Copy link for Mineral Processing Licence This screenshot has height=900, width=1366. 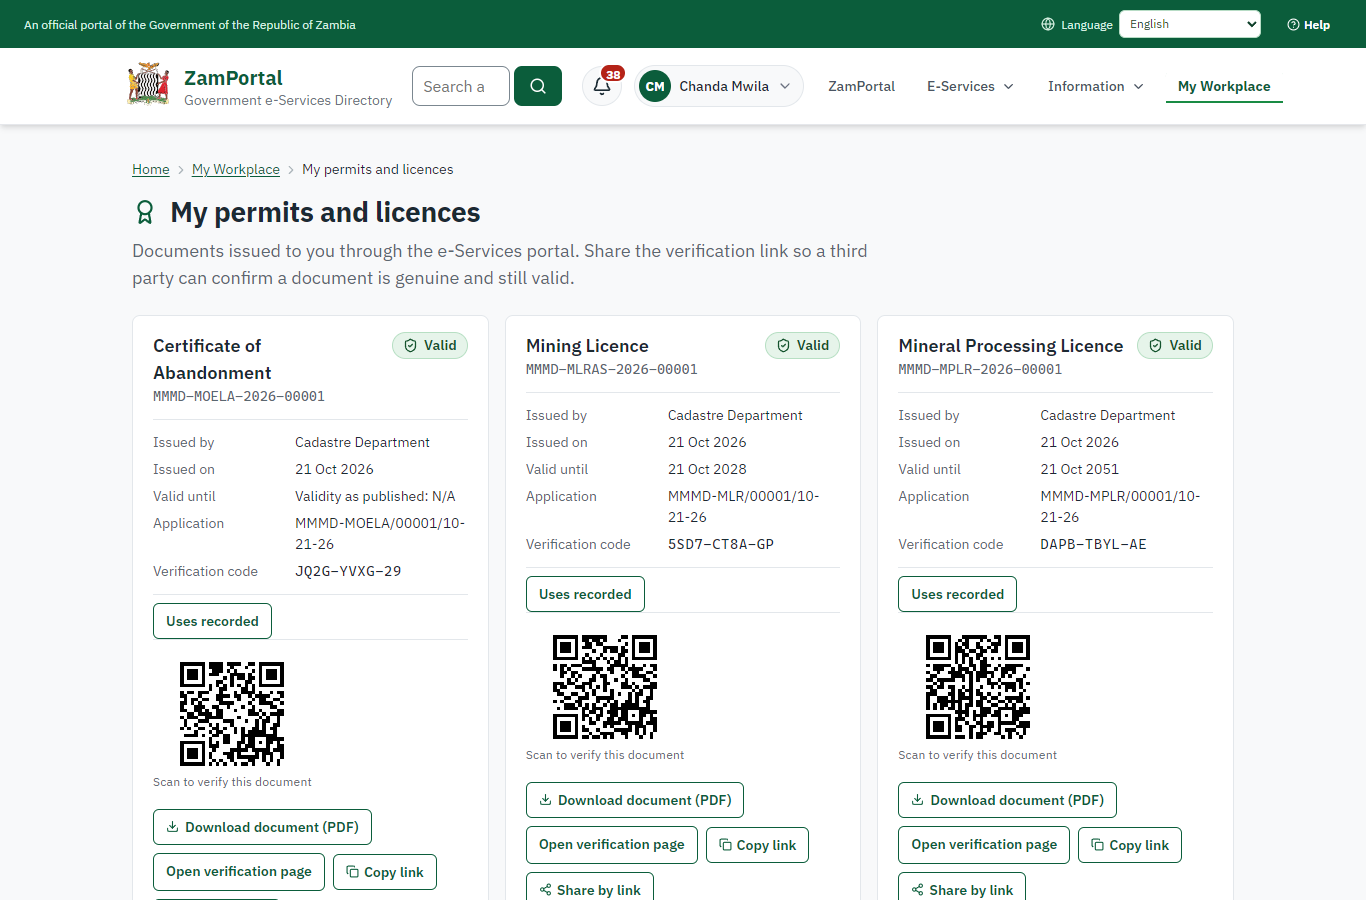coord(1130,845)
